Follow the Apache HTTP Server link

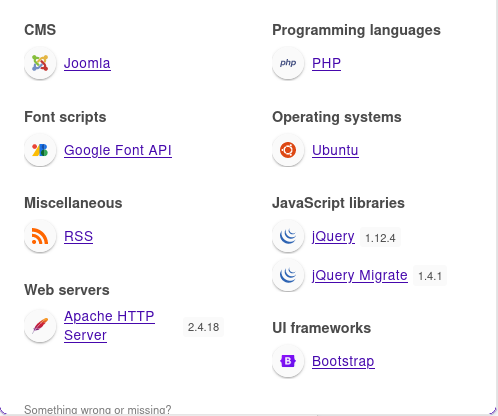(x=109, y=326)
